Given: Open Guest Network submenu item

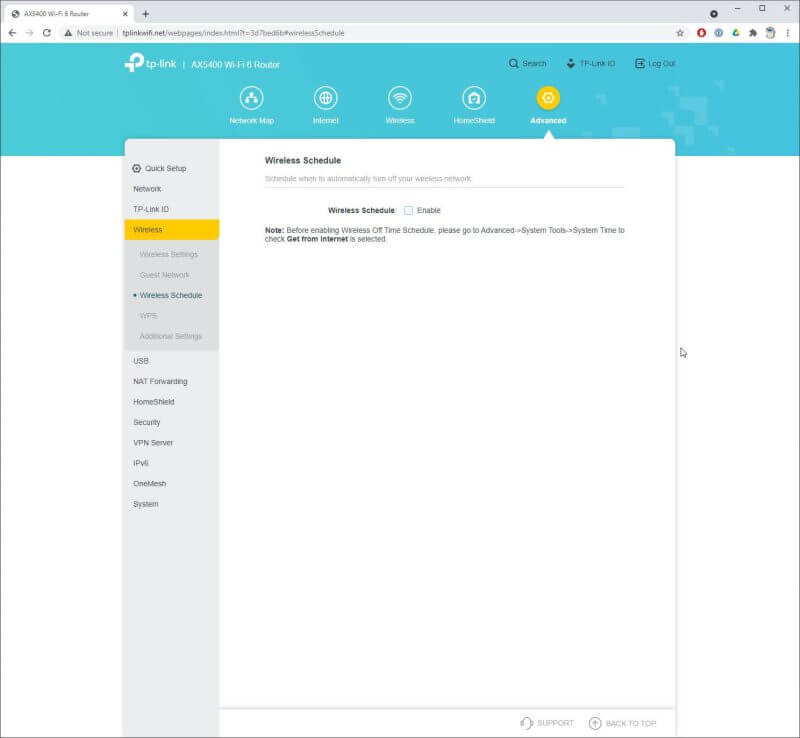Looking at the screenshot, I should (164, 275).
